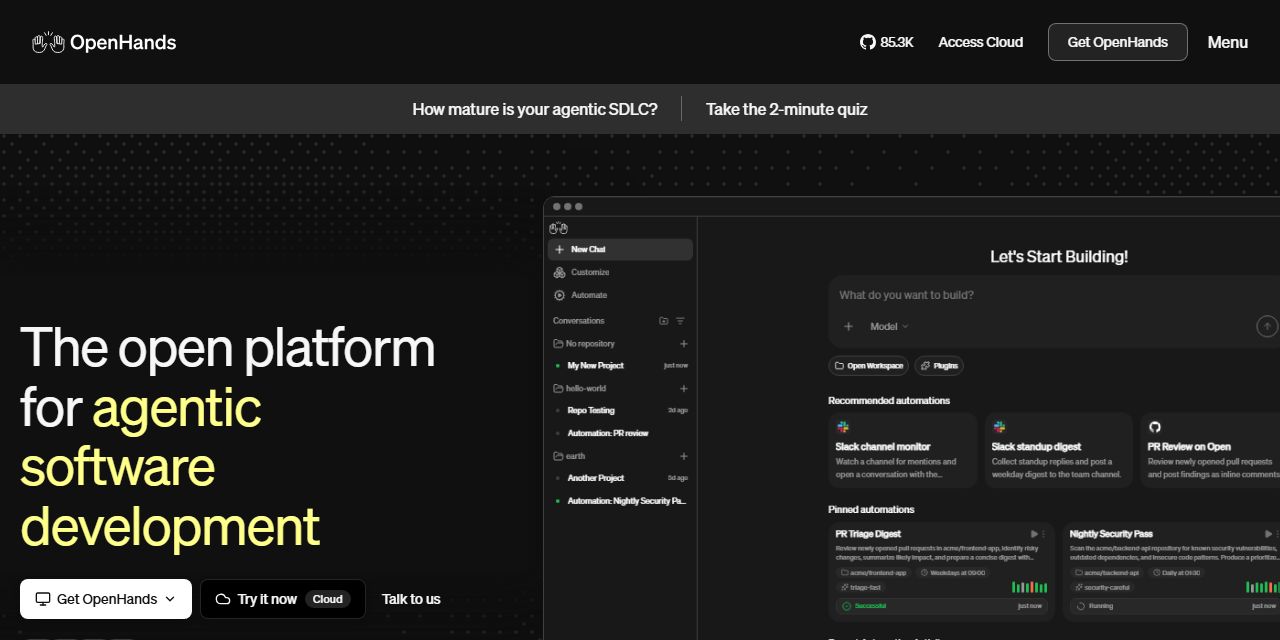1280x640 pixels.
Task: Start a New Chat in the sidebar
Action: pyautogui.click(x=620, y=249)
